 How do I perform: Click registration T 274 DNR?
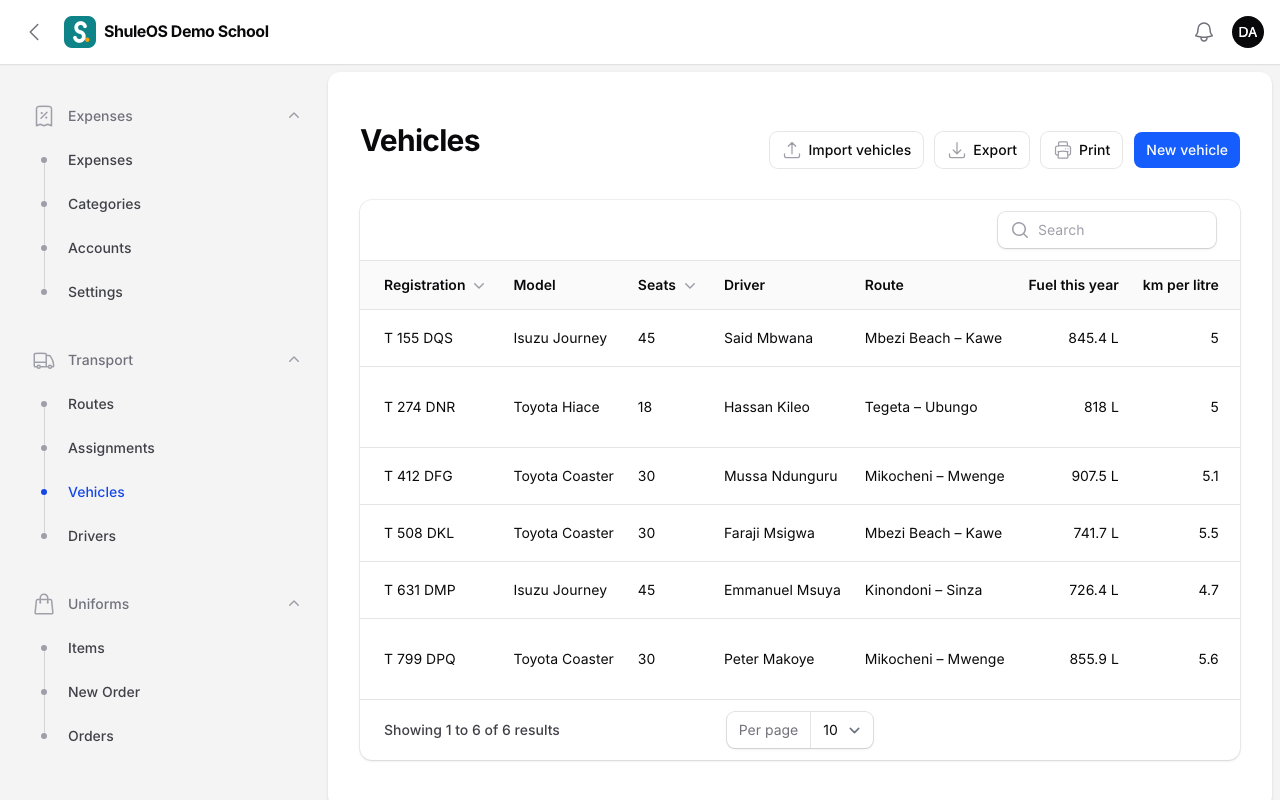pyautogui.click(x=419, y=407)
